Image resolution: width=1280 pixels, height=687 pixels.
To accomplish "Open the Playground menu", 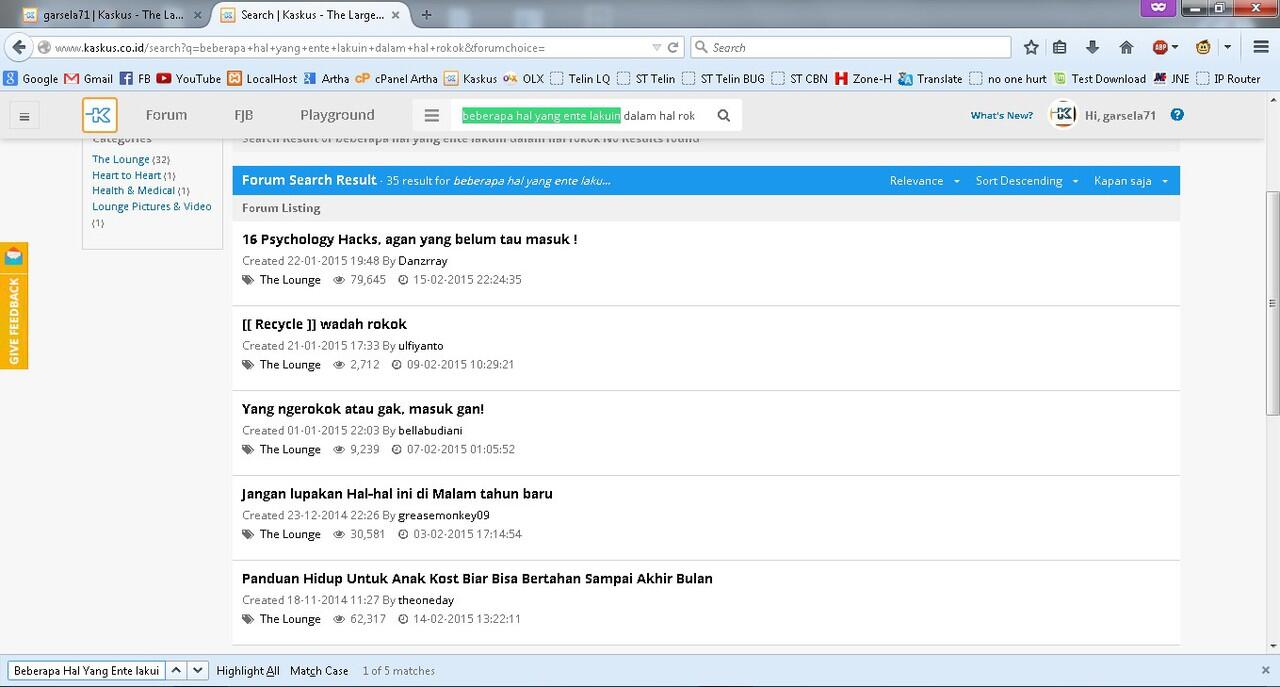I will click(337, 115).
